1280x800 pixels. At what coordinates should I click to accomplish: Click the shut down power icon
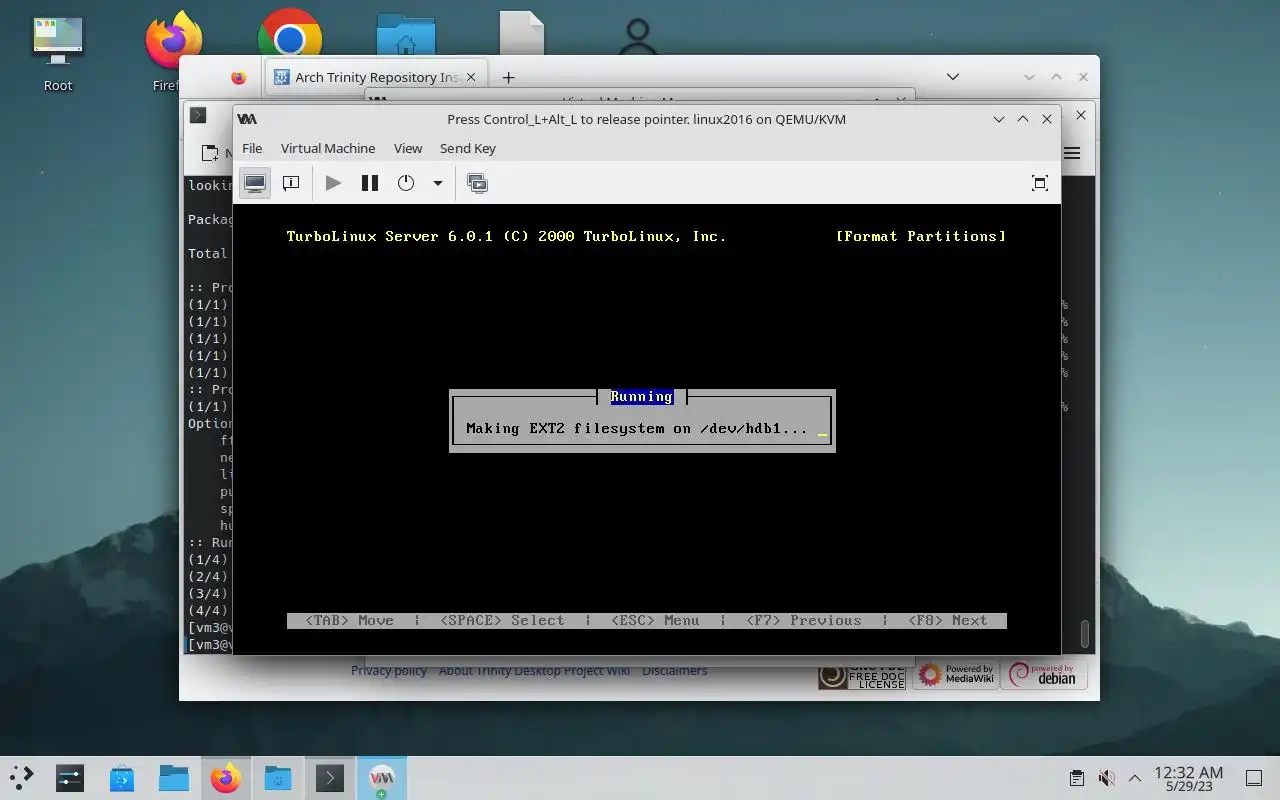406,183
